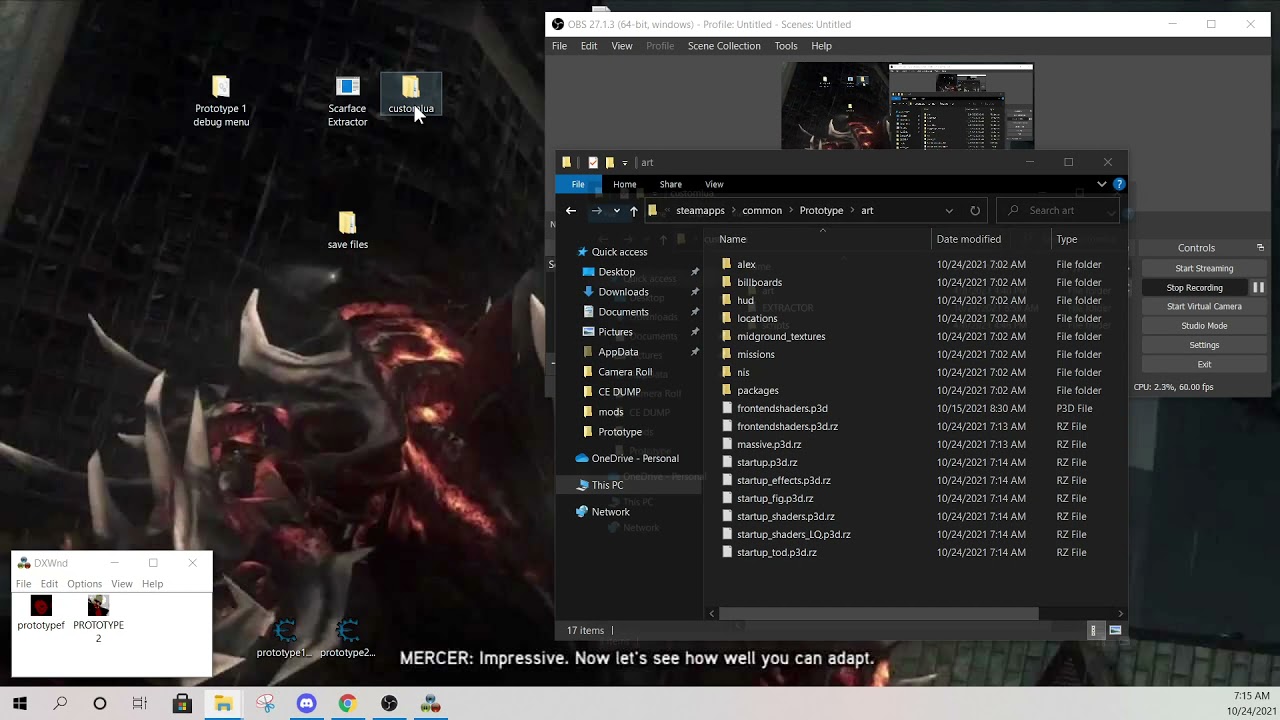Select the prototype2 Cheat Engine desktop icon
Screen dimensions: 1280x720
(x=347, y=638)
